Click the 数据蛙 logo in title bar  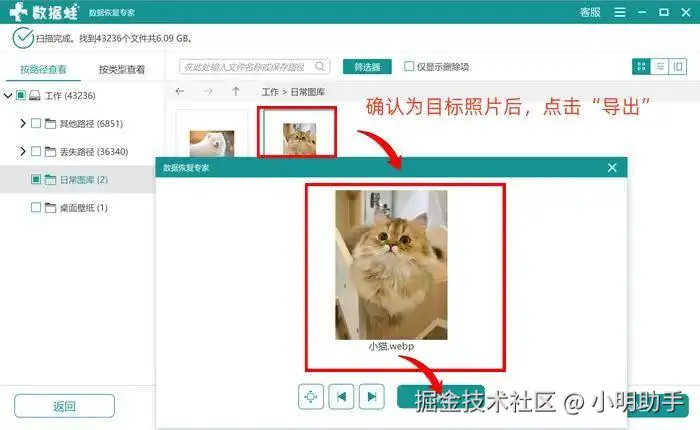click(44, 12)
